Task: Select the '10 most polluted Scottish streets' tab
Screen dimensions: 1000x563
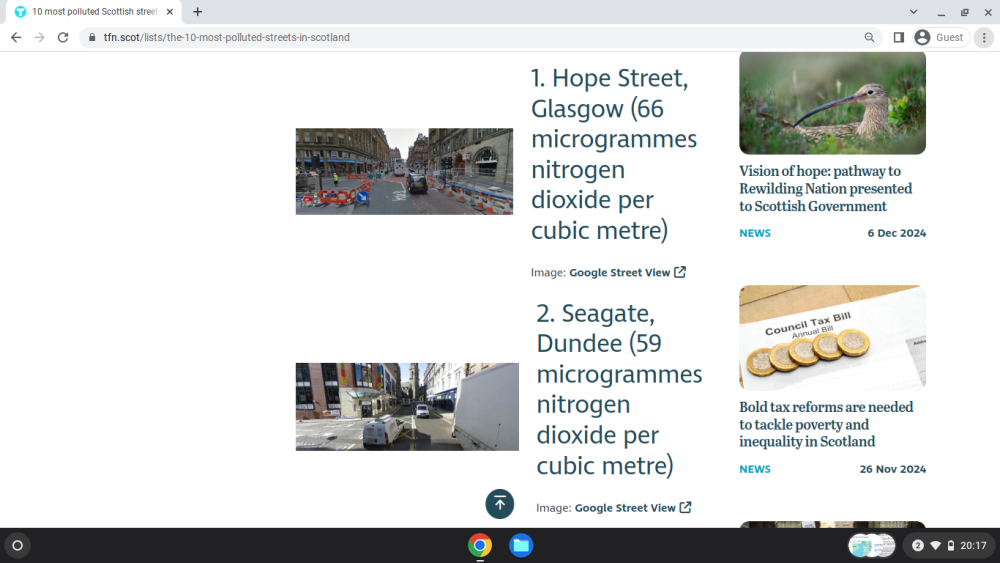Action: 94,11
